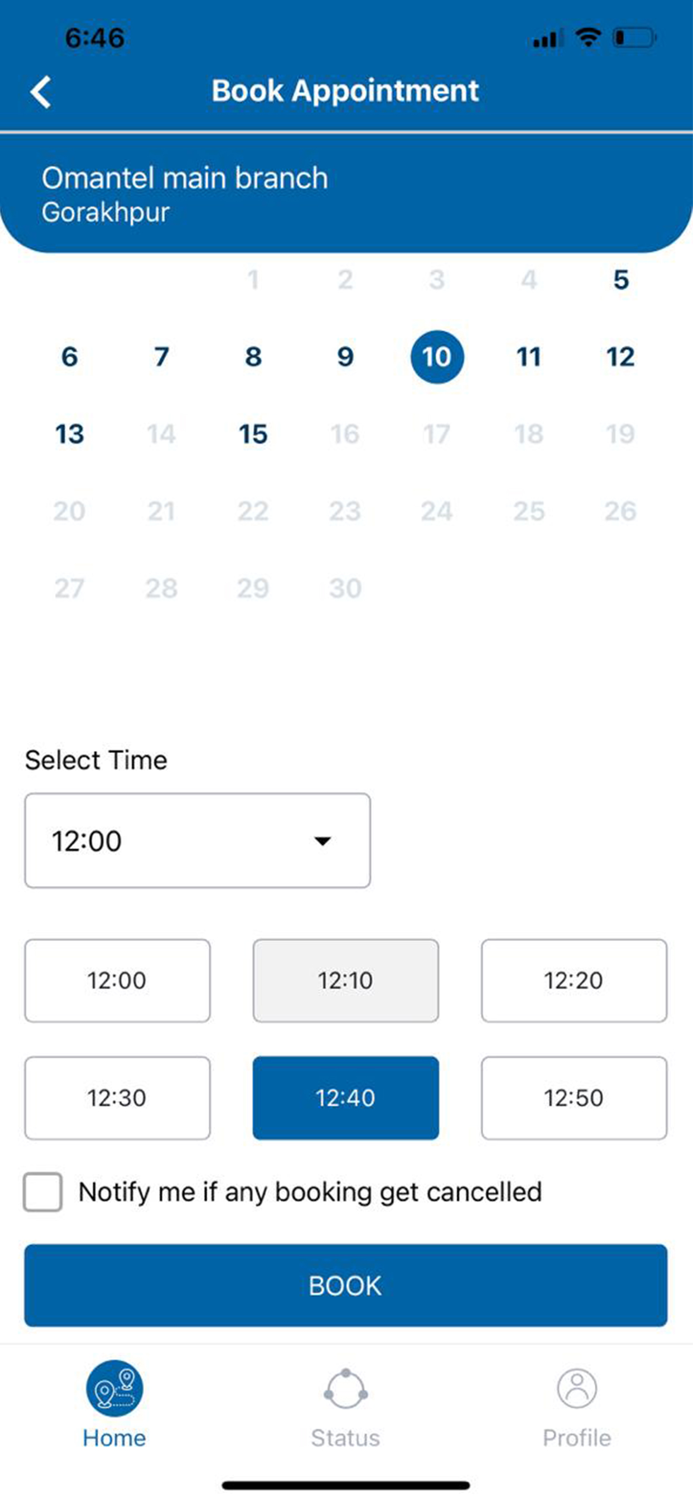Image resolution: width=693 pixels, height=1500 pixels.
Task: Pick date 7 on the calendar
Action: 161,357
